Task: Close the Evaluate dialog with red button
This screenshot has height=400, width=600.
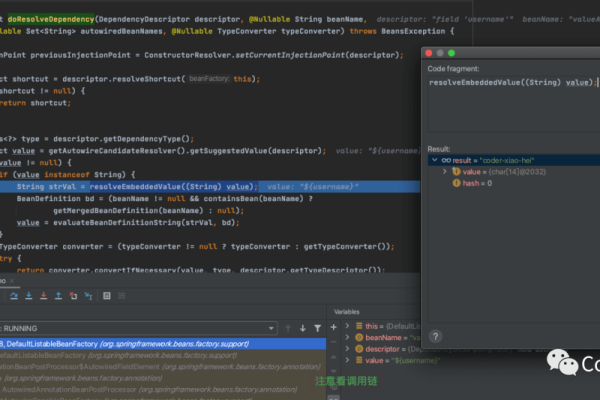Action: pos(429,53)
